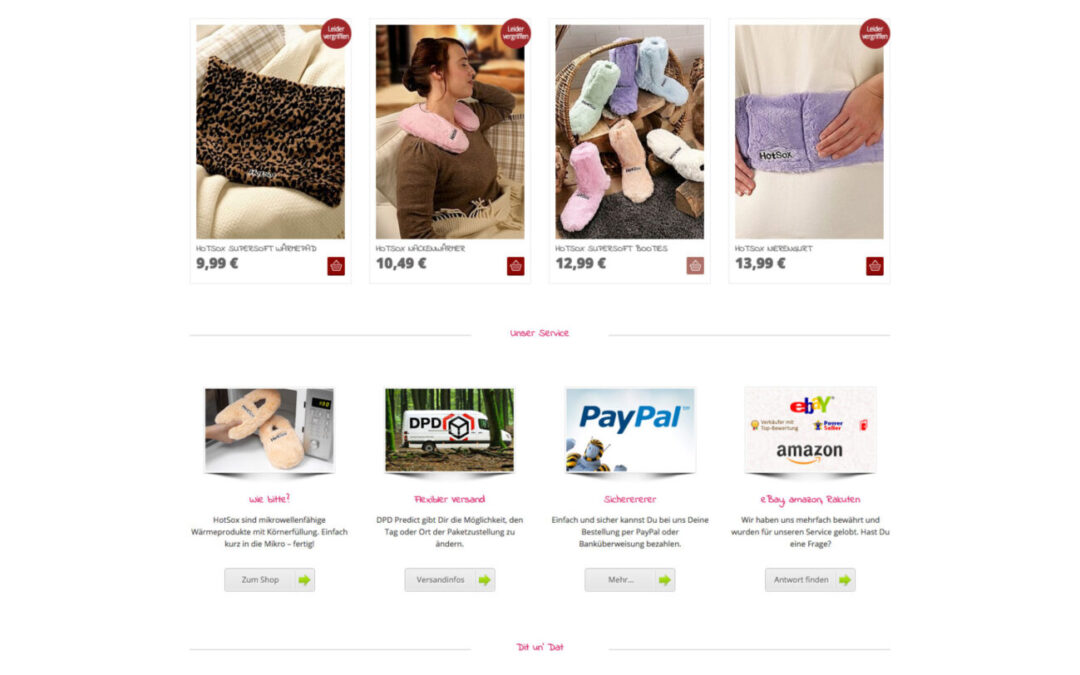Screen dimensions: 1080x675
Task: Click the eBay and Amazon logos image
Action: point(810,430)
